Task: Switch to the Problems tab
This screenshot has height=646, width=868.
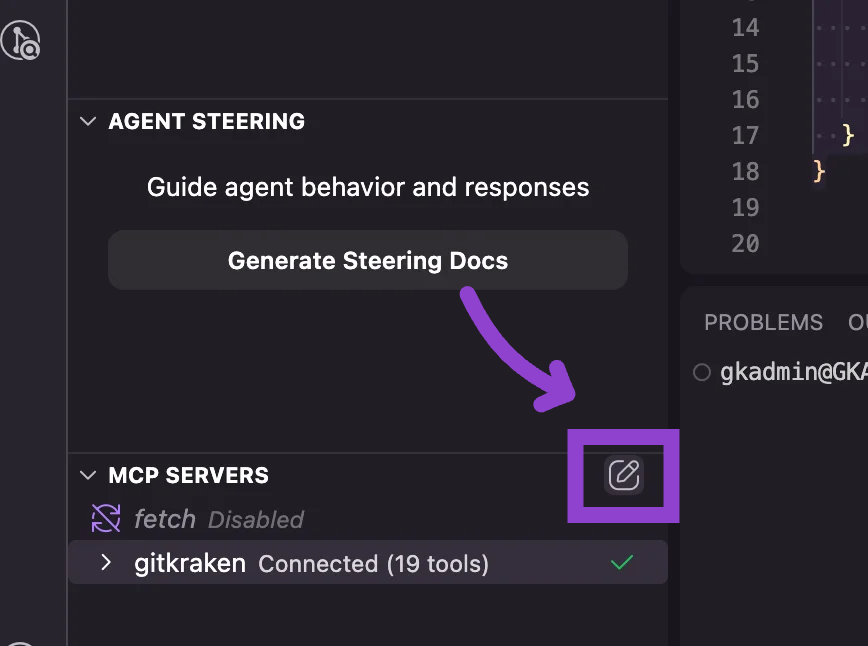Action: 763,323
